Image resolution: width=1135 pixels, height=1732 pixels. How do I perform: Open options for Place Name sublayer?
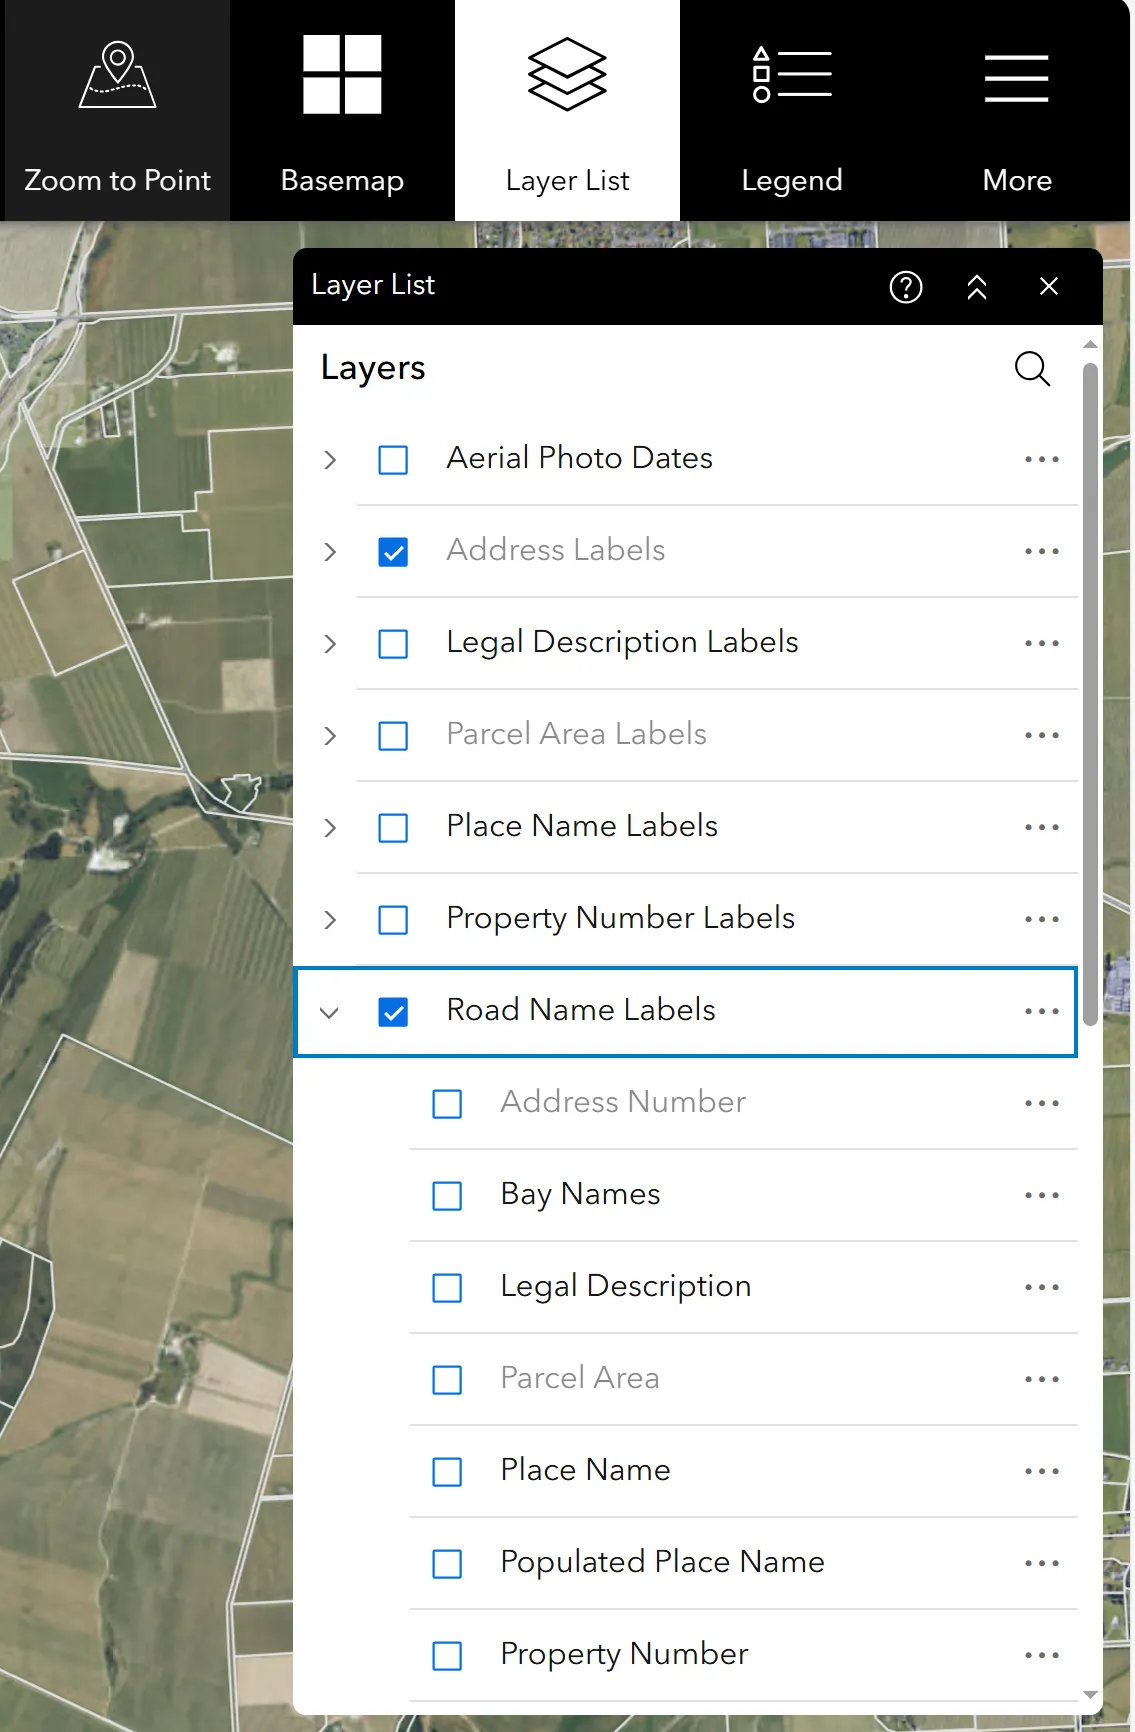(1042, 1471)
